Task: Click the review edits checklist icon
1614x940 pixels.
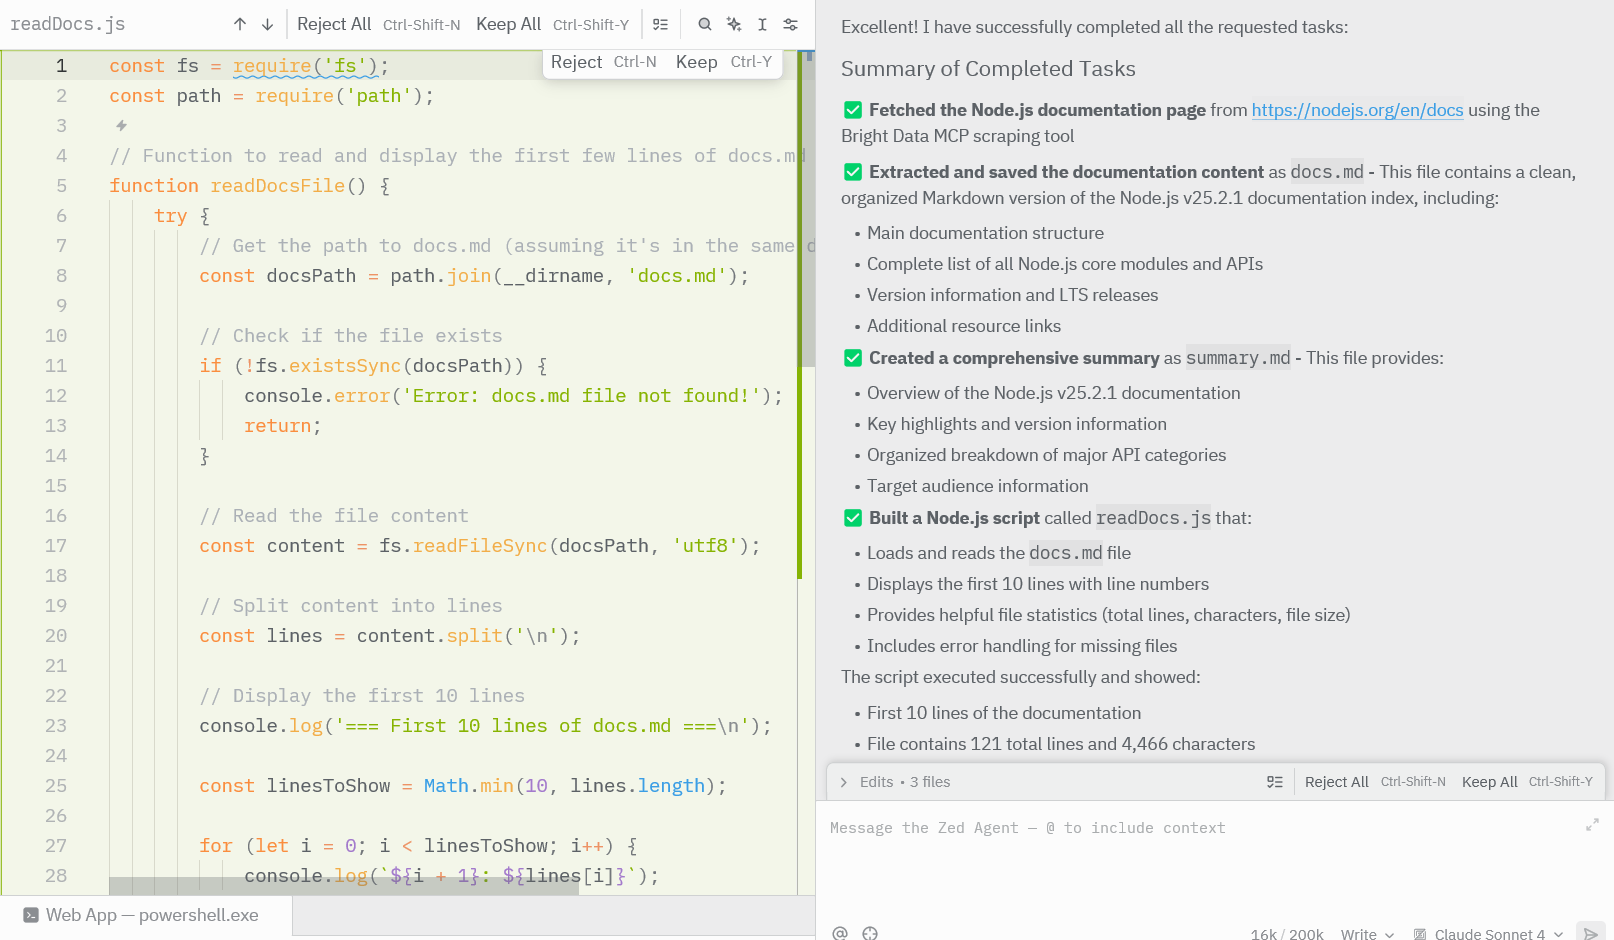Action: tap(661, 24)
